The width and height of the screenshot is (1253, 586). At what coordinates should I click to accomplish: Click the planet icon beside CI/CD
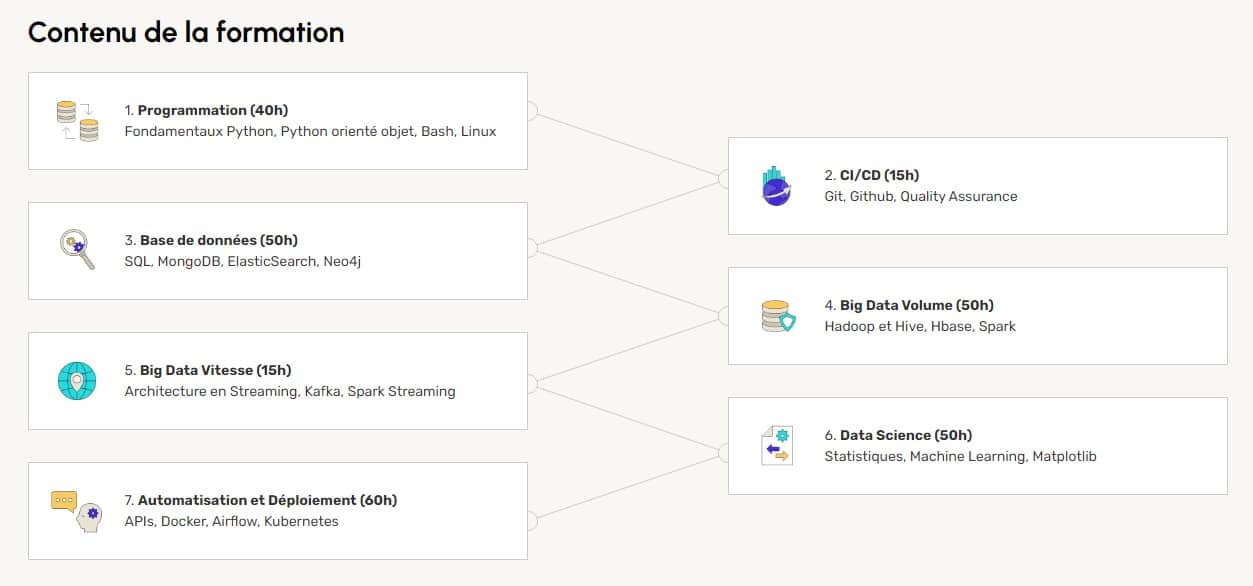click(x=777, y=186)
